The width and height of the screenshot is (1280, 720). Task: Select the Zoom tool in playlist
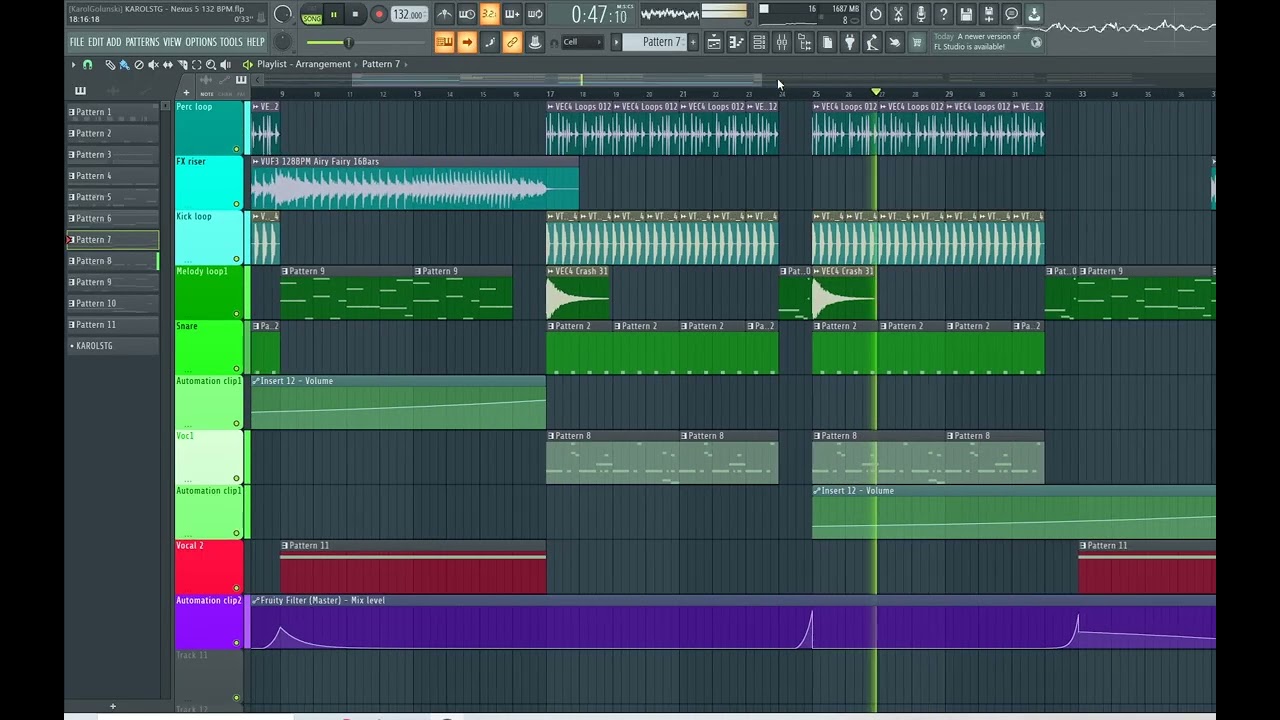pyautogui.click(x=211, y=65)
